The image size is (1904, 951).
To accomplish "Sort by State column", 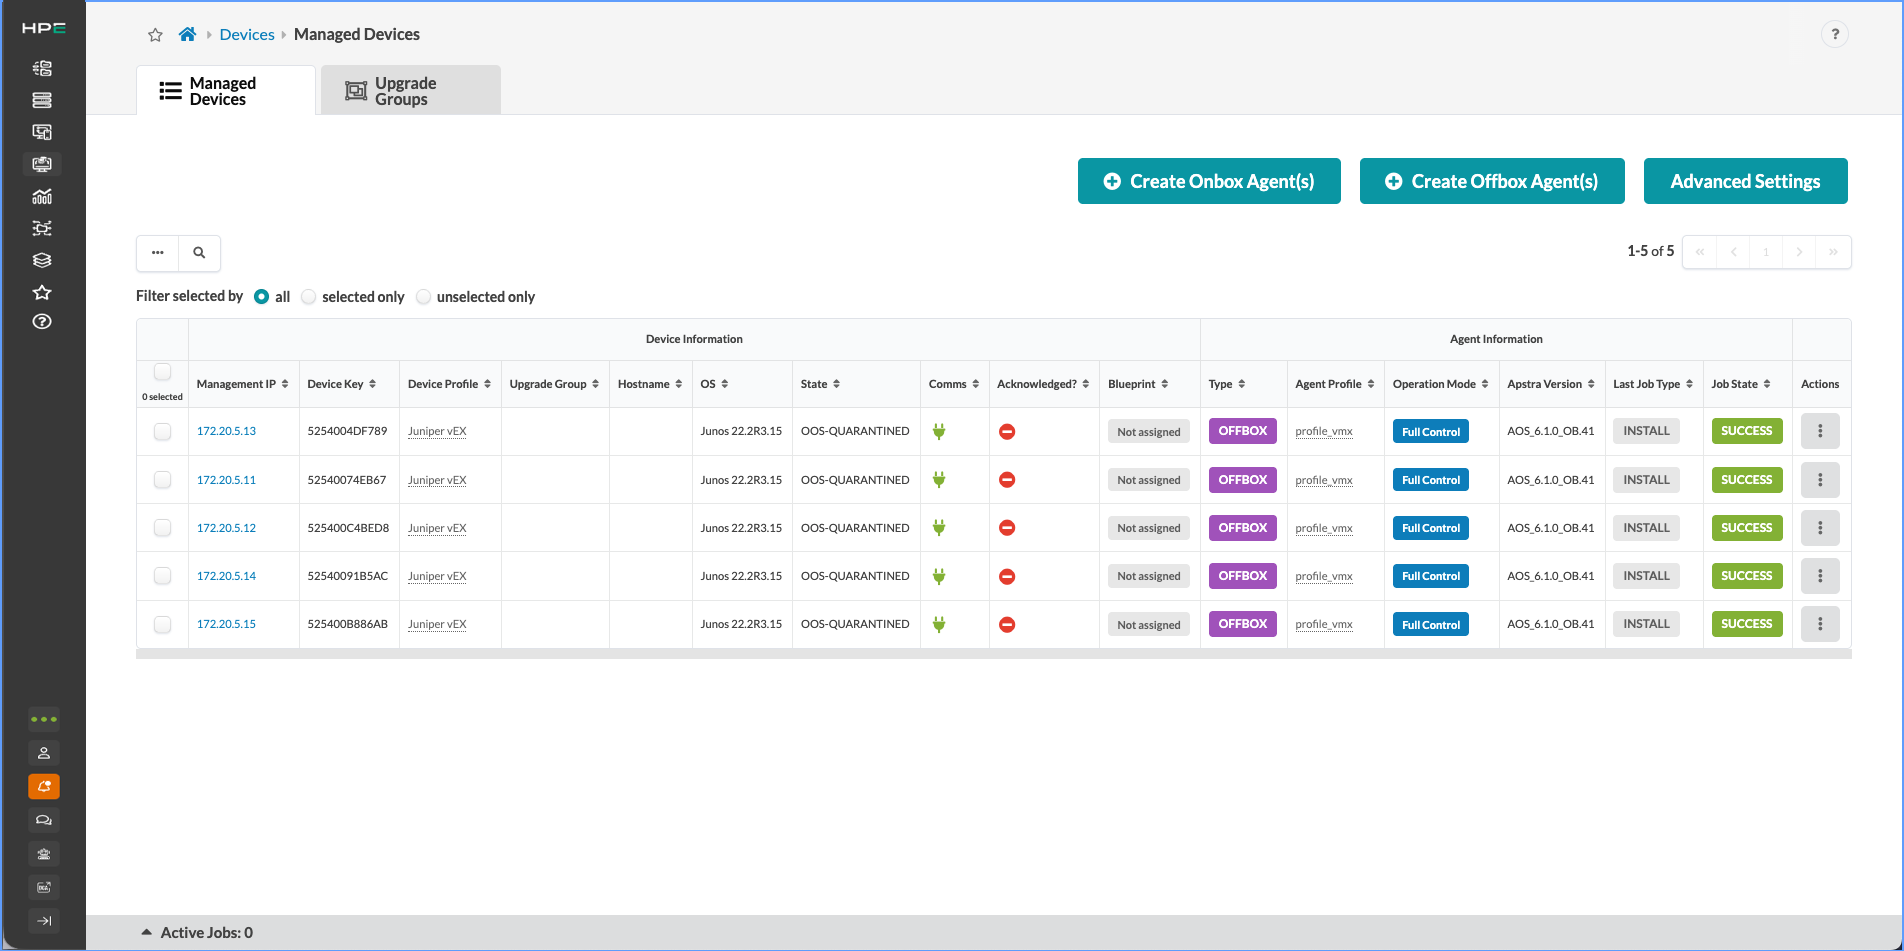I will coord(821,384).
